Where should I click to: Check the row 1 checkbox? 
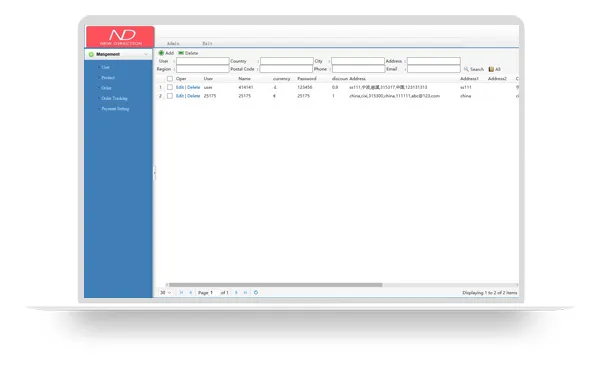[x=170, y=87]
